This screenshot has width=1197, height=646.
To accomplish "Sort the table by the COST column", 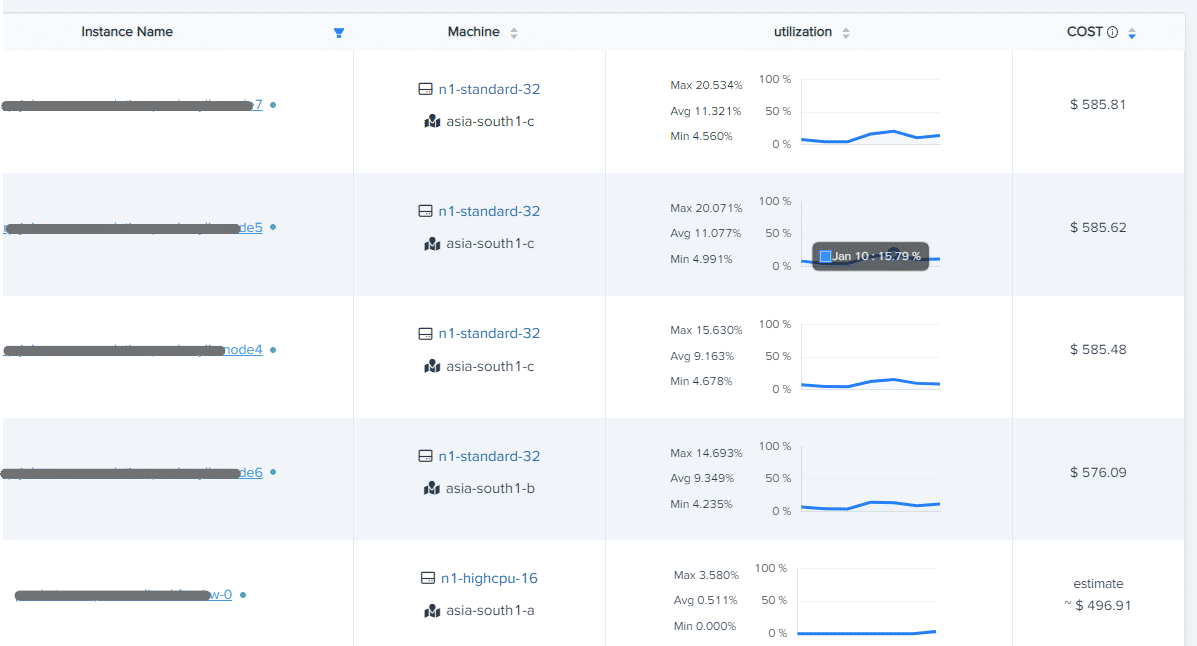I will [x=1132, y=31].
